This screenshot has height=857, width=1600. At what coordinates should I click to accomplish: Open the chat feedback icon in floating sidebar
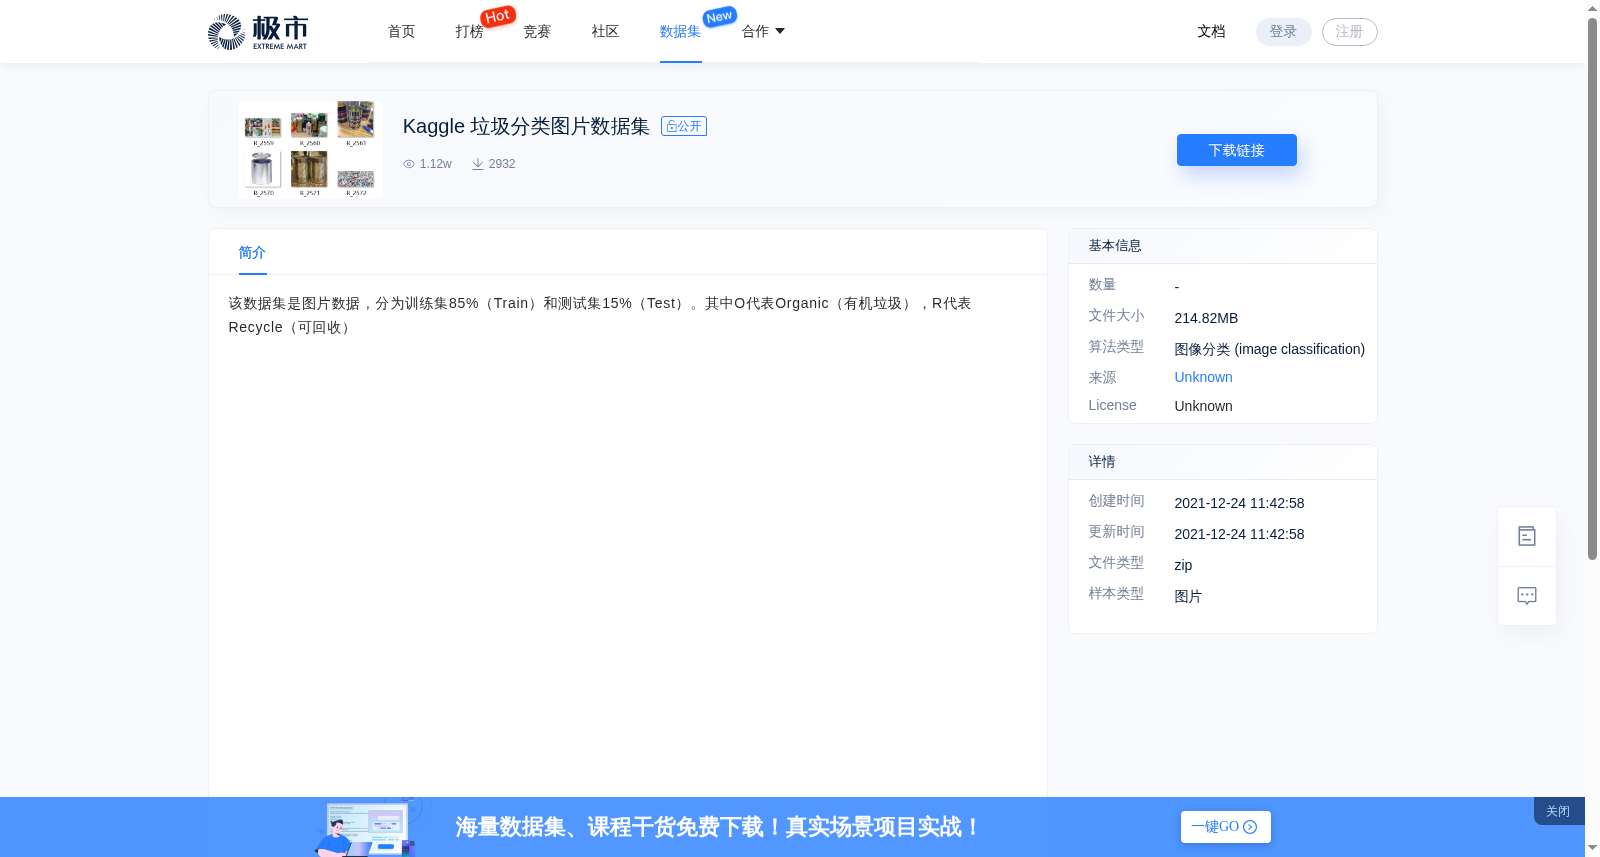pos(1527,596)
